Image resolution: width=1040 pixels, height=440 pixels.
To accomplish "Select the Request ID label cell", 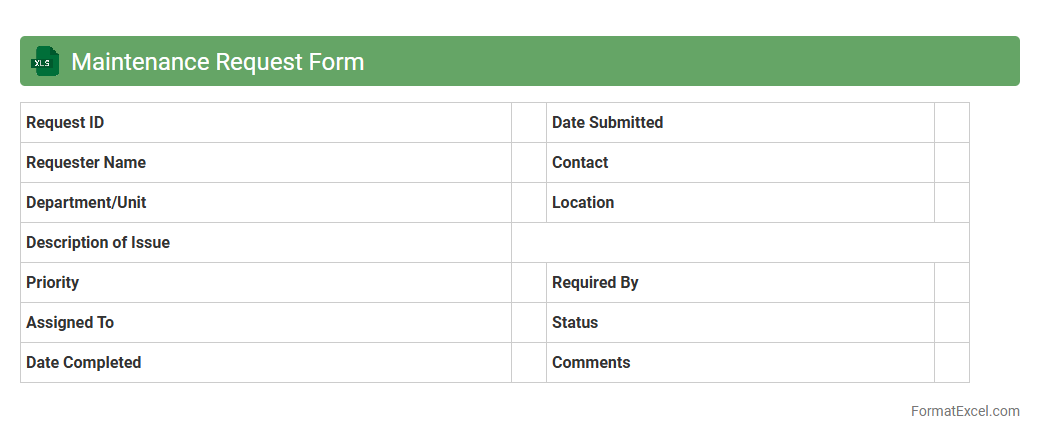I will tap(265, 123).
